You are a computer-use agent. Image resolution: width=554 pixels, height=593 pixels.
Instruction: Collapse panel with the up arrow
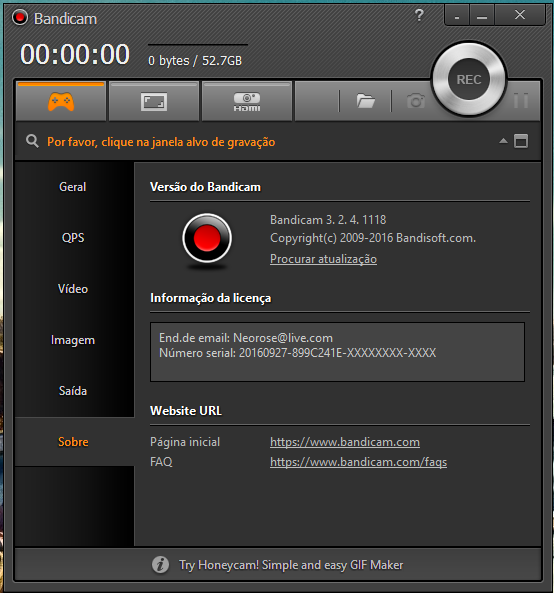[x=503, y=141]
